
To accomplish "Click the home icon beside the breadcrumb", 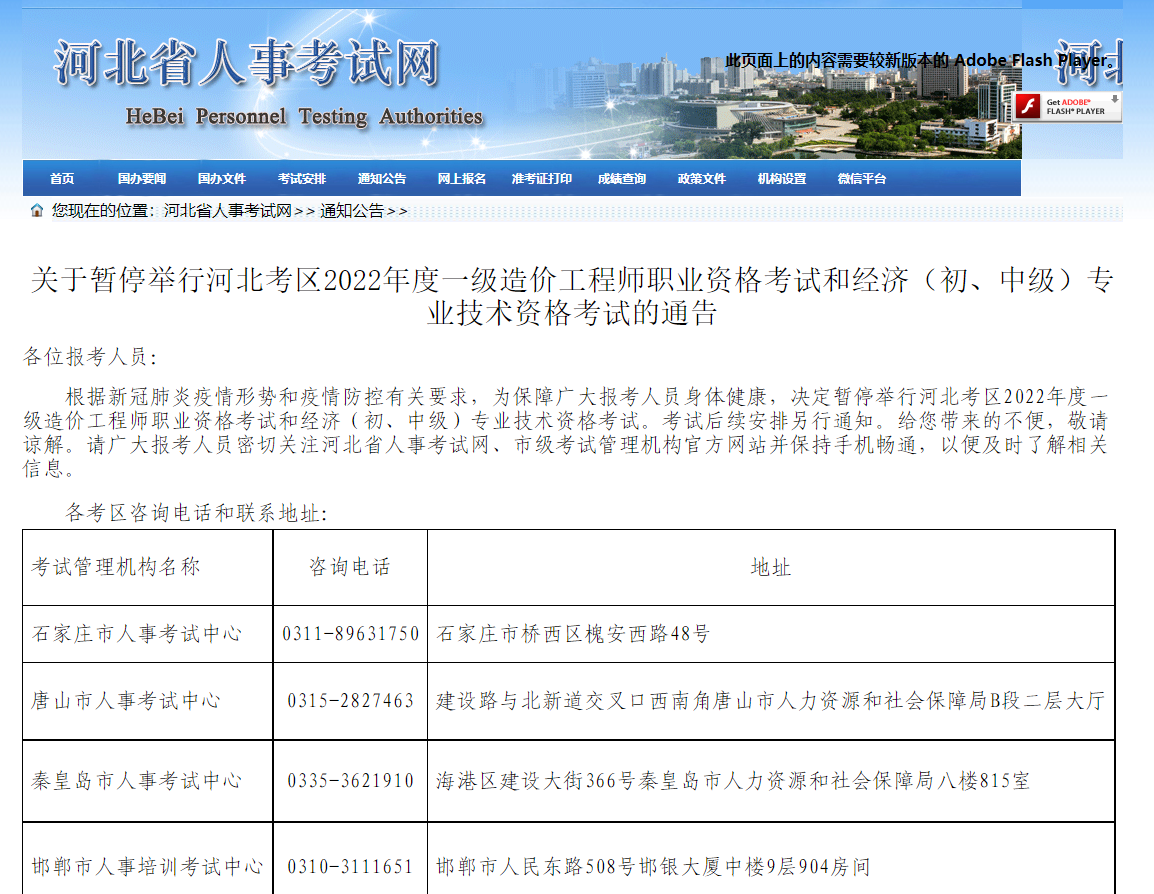I will (37, 211).
